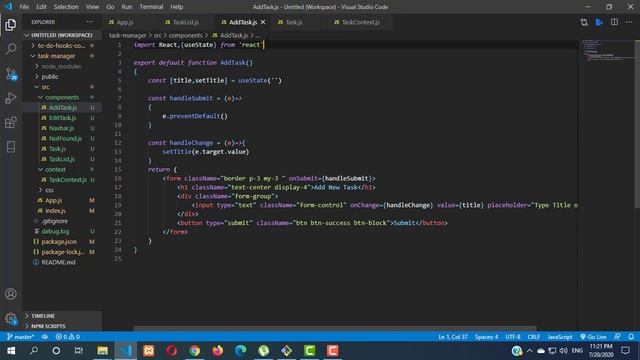Open EditTask.js in the file tree
Screen dimensions: 640x360
click(x=62, y=118)
